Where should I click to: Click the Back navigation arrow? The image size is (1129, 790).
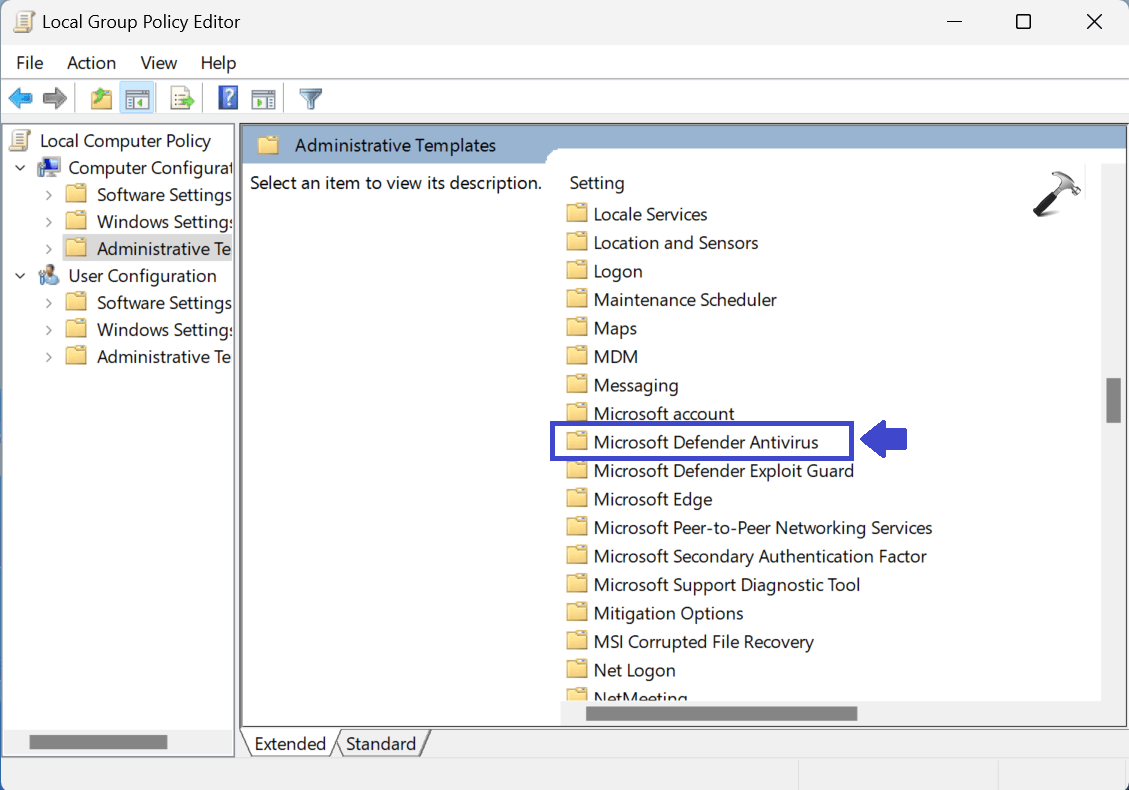click(20, 97)
